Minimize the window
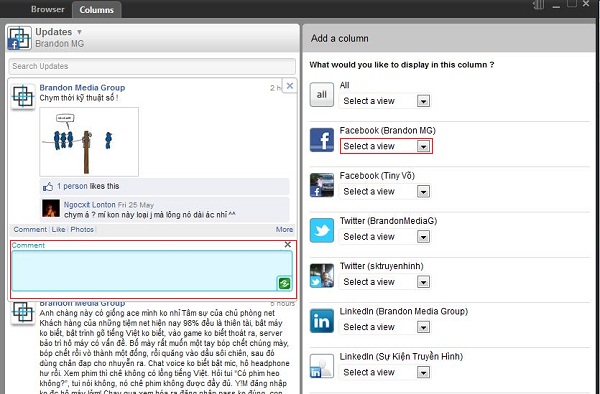Image resolution: width=600 pixels, height=394 pixels. (x=556, y=7)
